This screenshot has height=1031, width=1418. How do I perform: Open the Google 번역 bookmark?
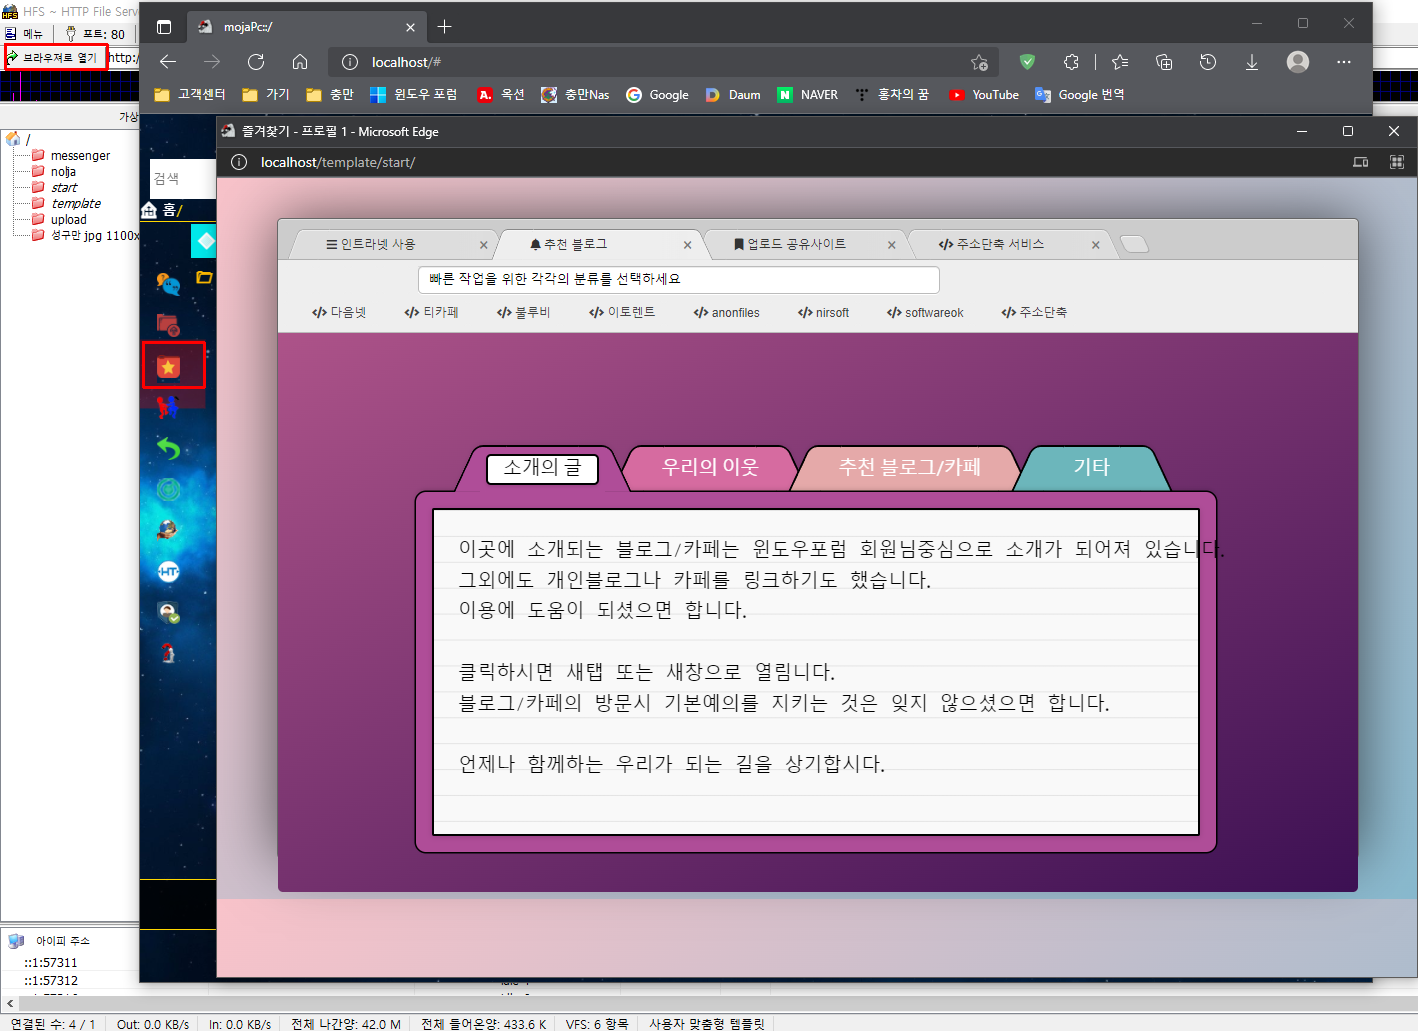coord(1079,95)
